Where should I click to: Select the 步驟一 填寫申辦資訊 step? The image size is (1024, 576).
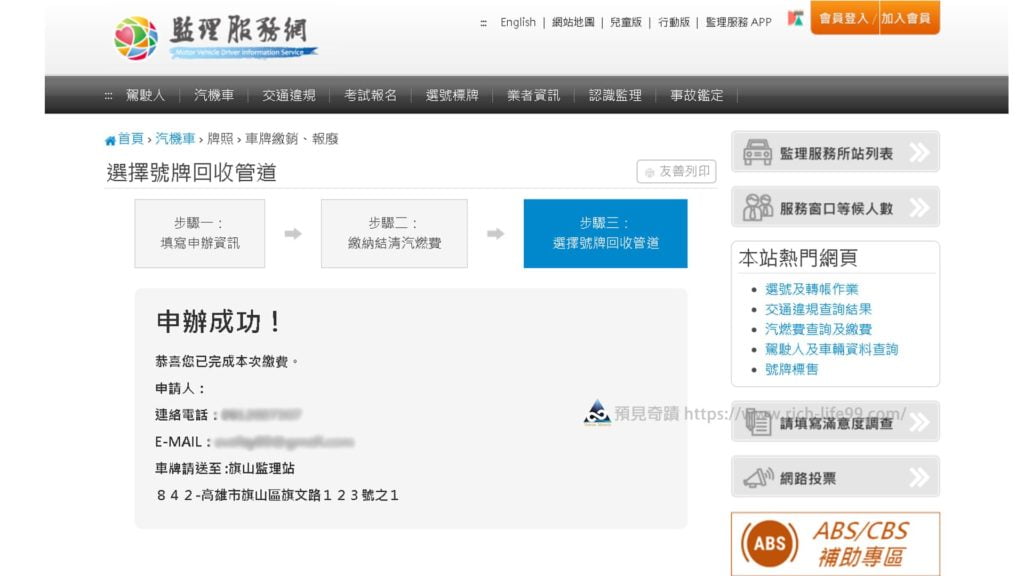200,233
